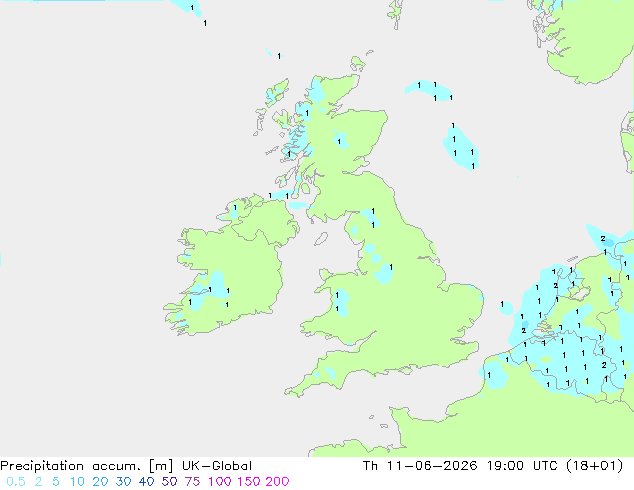Click the legend value 5 in the scale
Screen dimensions: 634x490
(x=56, y=482)
